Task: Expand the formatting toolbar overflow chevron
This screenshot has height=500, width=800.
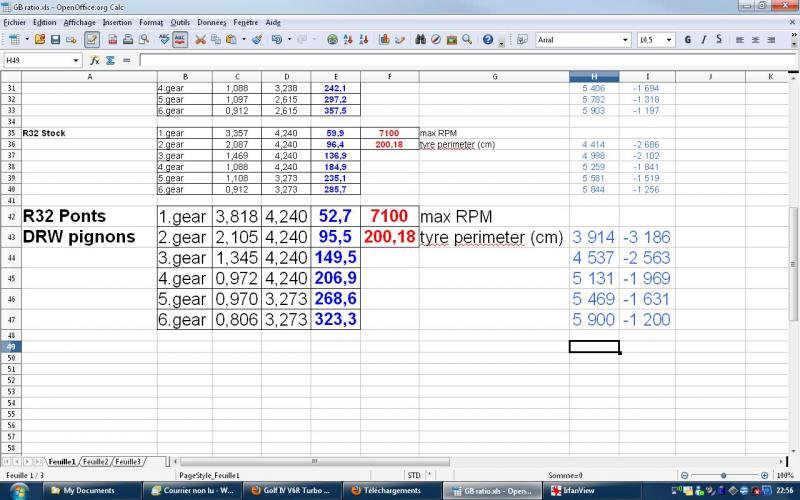Action: click(x=794, y=36)
